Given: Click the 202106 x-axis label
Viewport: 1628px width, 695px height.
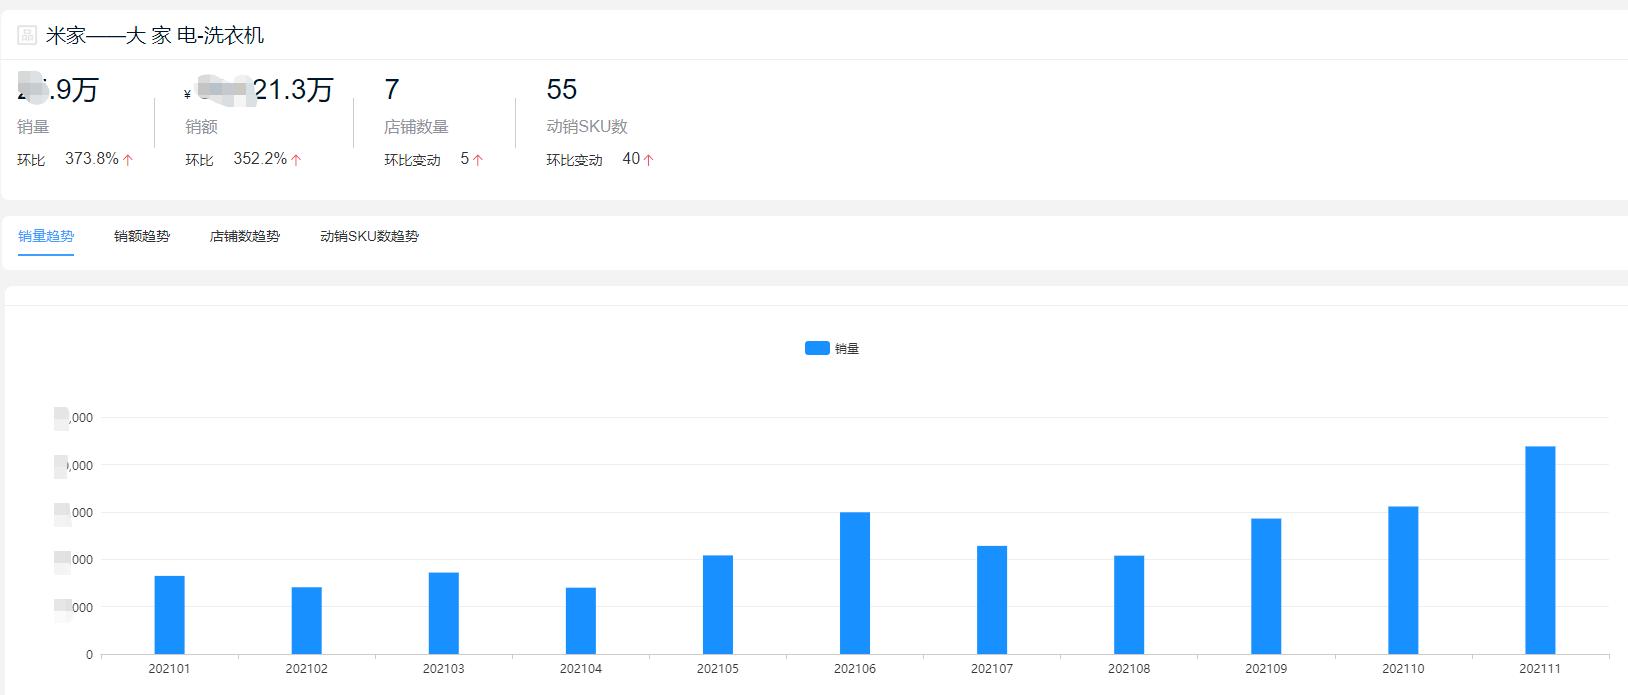Looking at the screenshot, I should [x=855, y=669].
